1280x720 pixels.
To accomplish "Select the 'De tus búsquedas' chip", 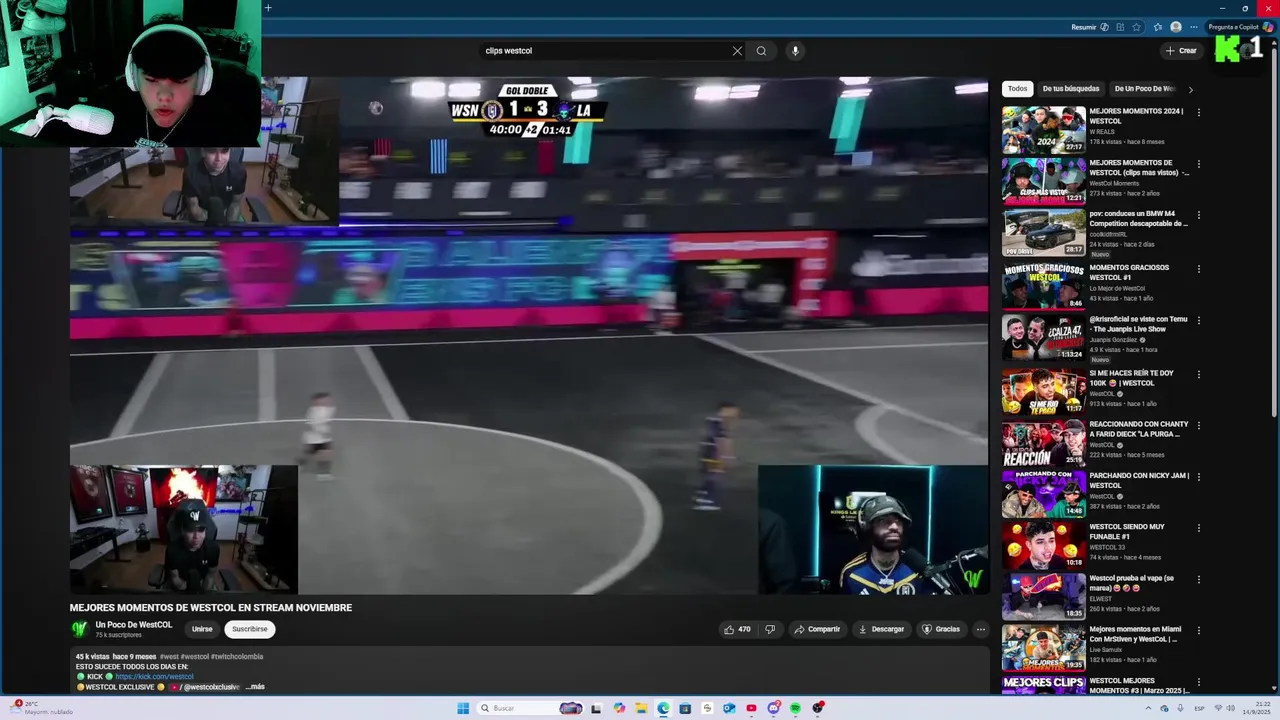I will point(1071,89).
